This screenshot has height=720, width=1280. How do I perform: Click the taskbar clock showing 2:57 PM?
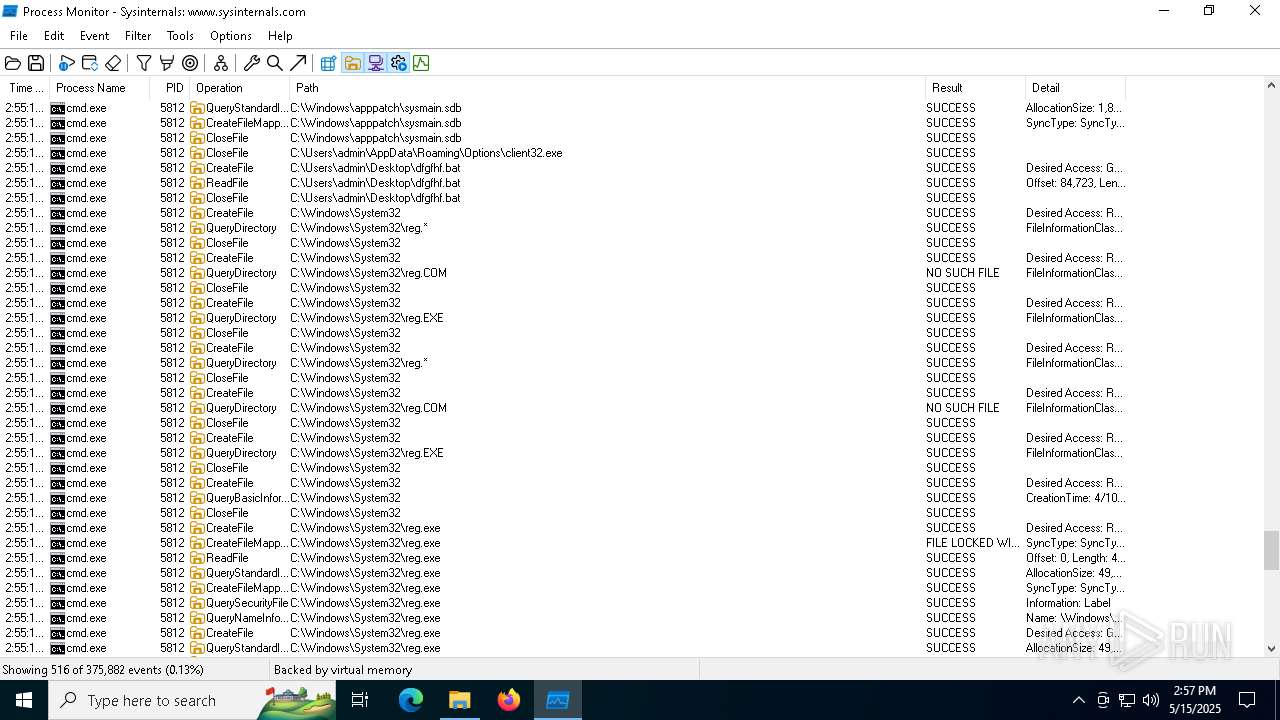tap(1194, 700)
